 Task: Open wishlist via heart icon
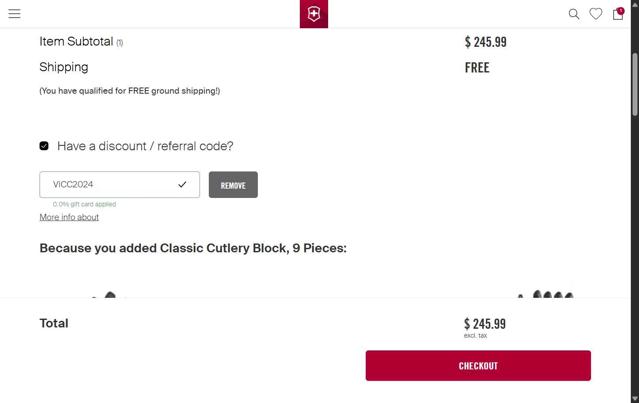596,14
